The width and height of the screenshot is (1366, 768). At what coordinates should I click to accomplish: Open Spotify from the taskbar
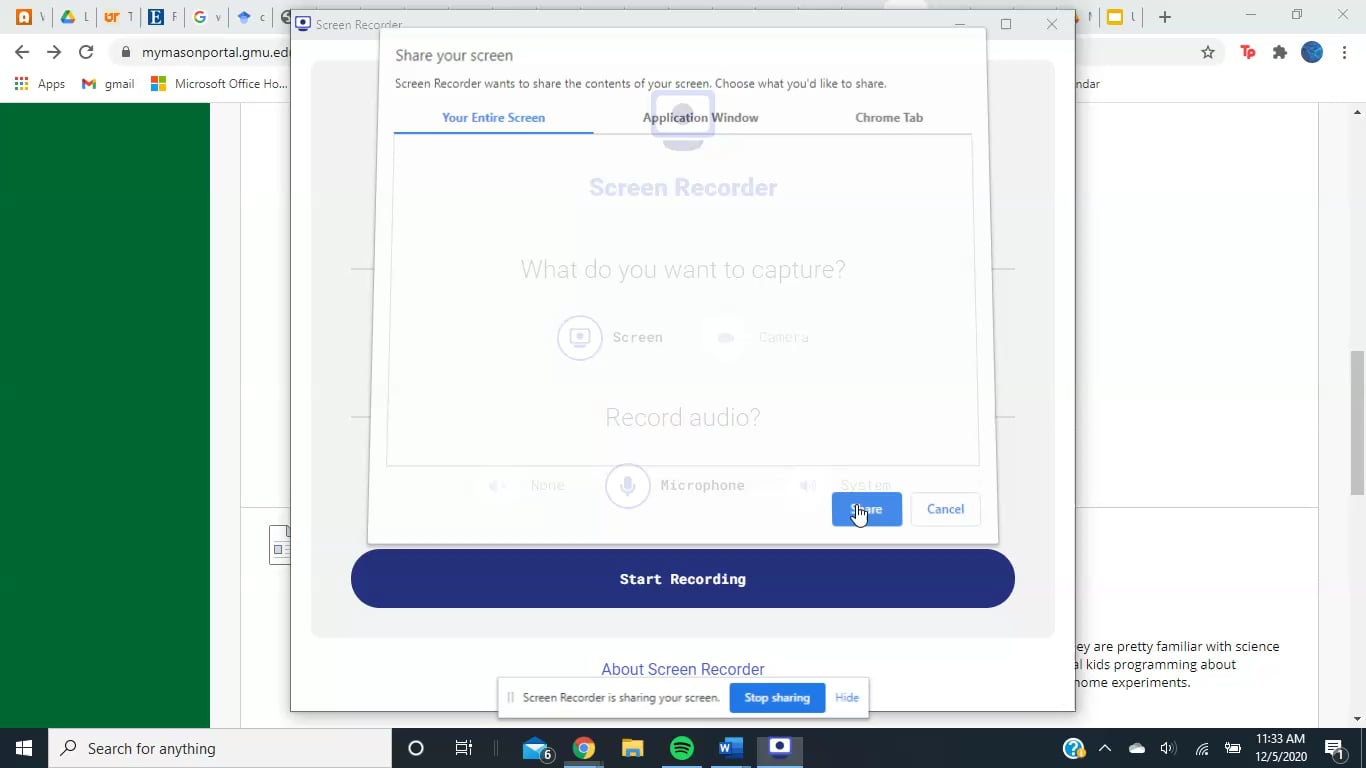[x=682, y=748]
